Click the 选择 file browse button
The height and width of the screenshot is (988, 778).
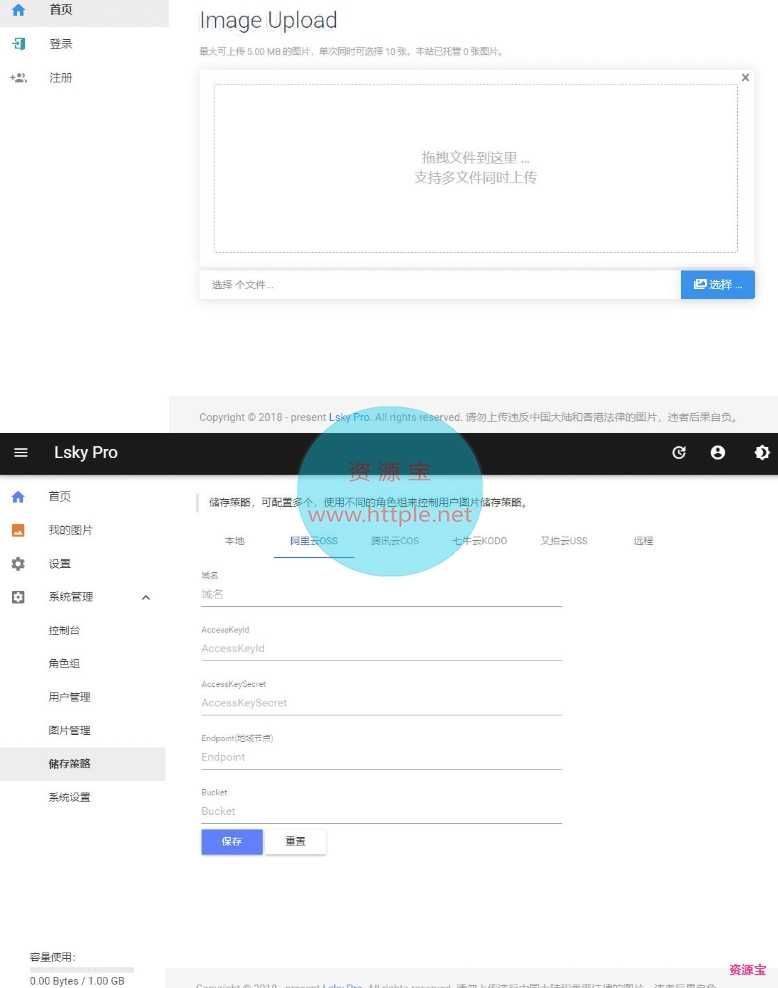718,284
